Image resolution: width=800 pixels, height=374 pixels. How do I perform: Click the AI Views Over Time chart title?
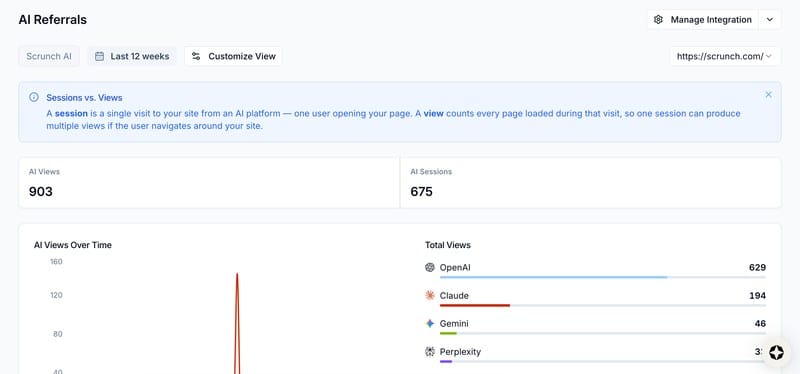(x=73, y=245)
